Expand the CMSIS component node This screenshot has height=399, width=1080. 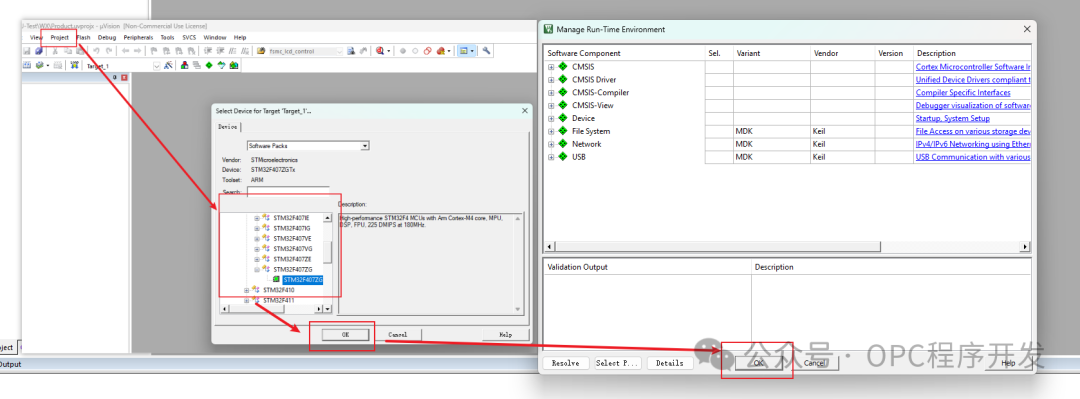point(551,67)
